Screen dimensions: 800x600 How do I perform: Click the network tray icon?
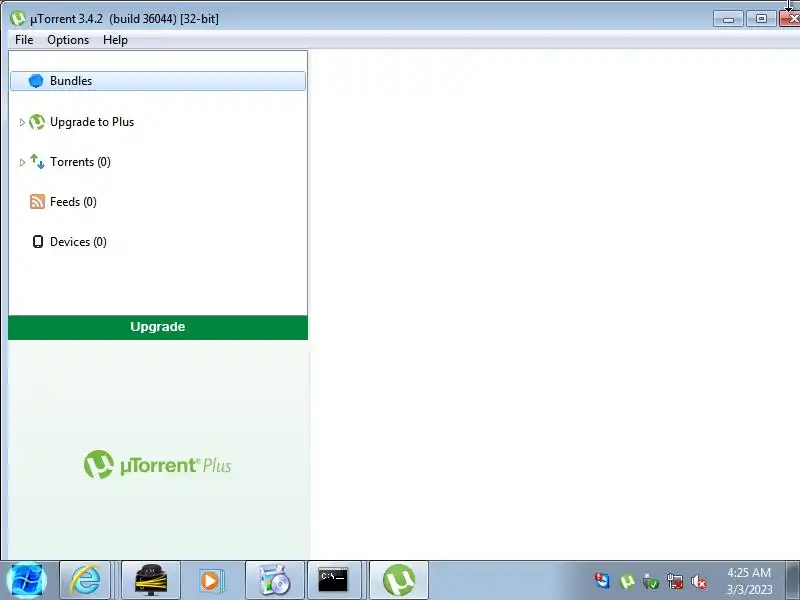[x=674, y=581]
